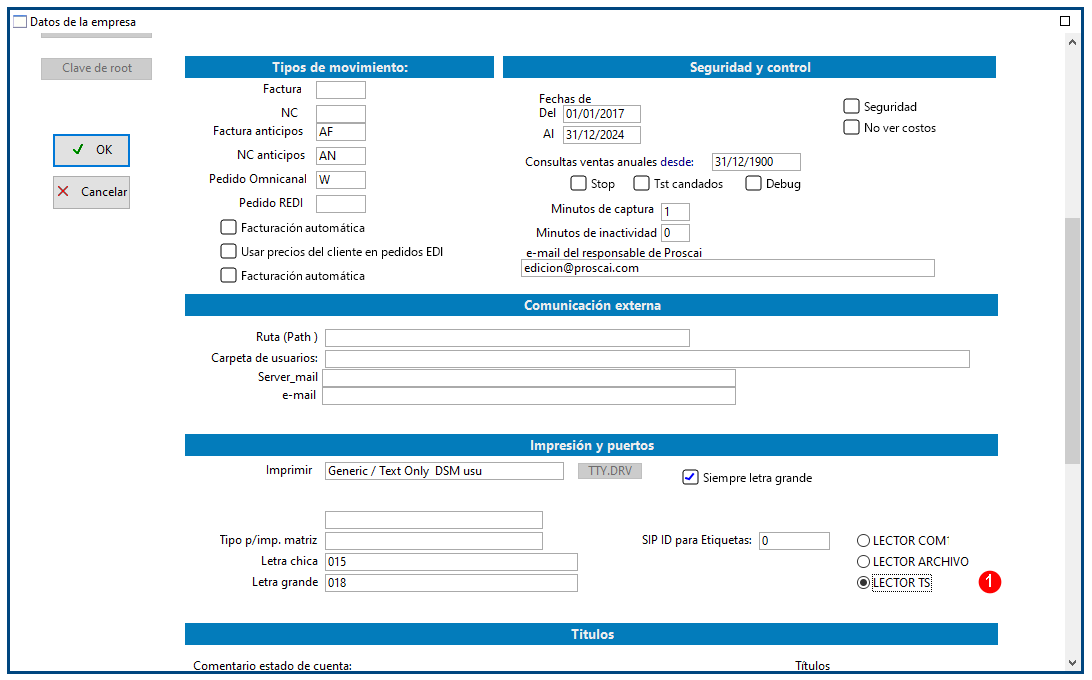Image resolution: width=1092 pixels, height=680 pixels.
Task: Click the Al date field 31/12/2024
Action: click(602, 134)
